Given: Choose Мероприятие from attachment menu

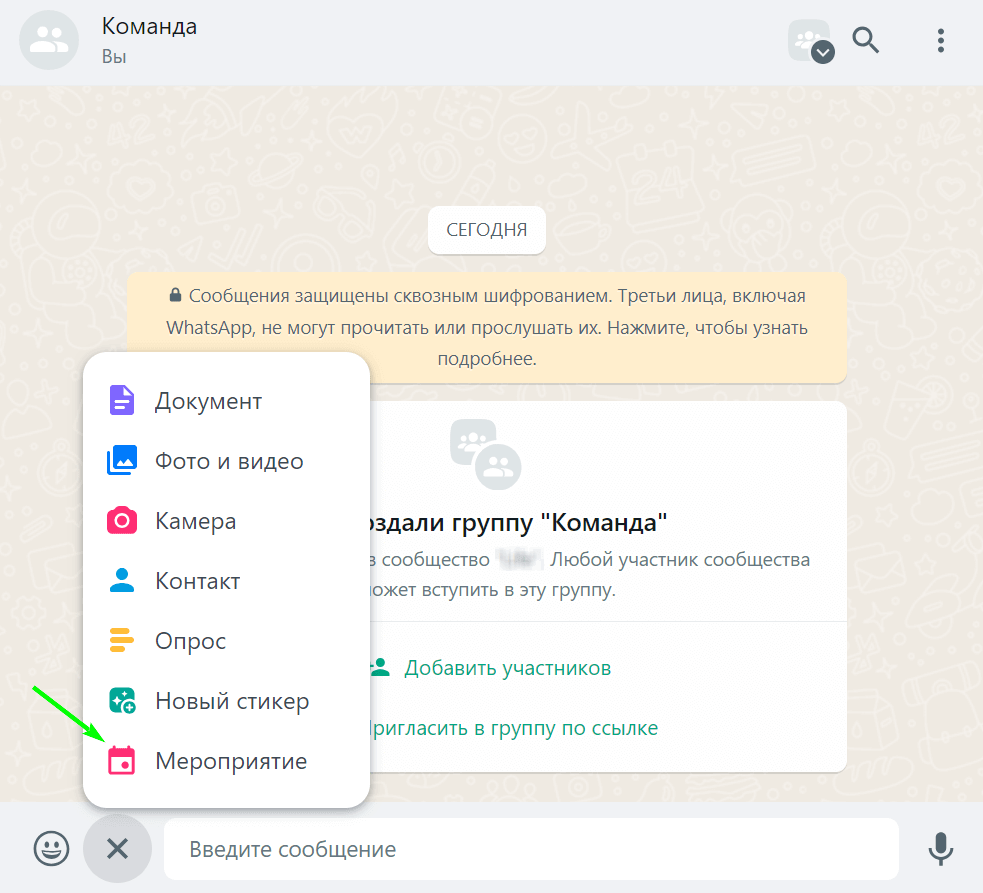Looking at the screenshot, I should [226, 761].
